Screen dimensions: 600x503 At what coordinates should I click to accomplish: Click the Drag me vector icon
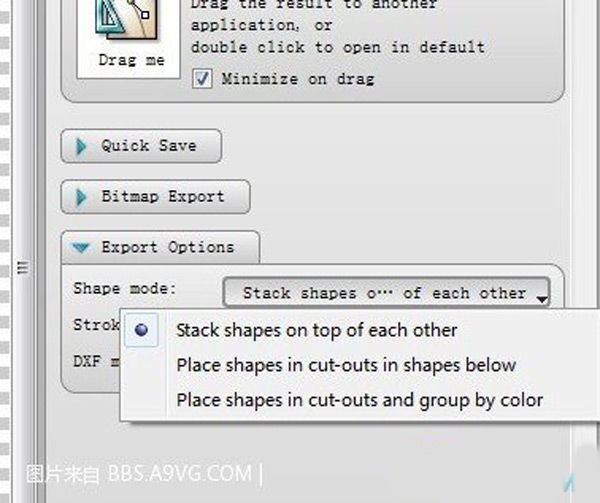tap(127, 19)
